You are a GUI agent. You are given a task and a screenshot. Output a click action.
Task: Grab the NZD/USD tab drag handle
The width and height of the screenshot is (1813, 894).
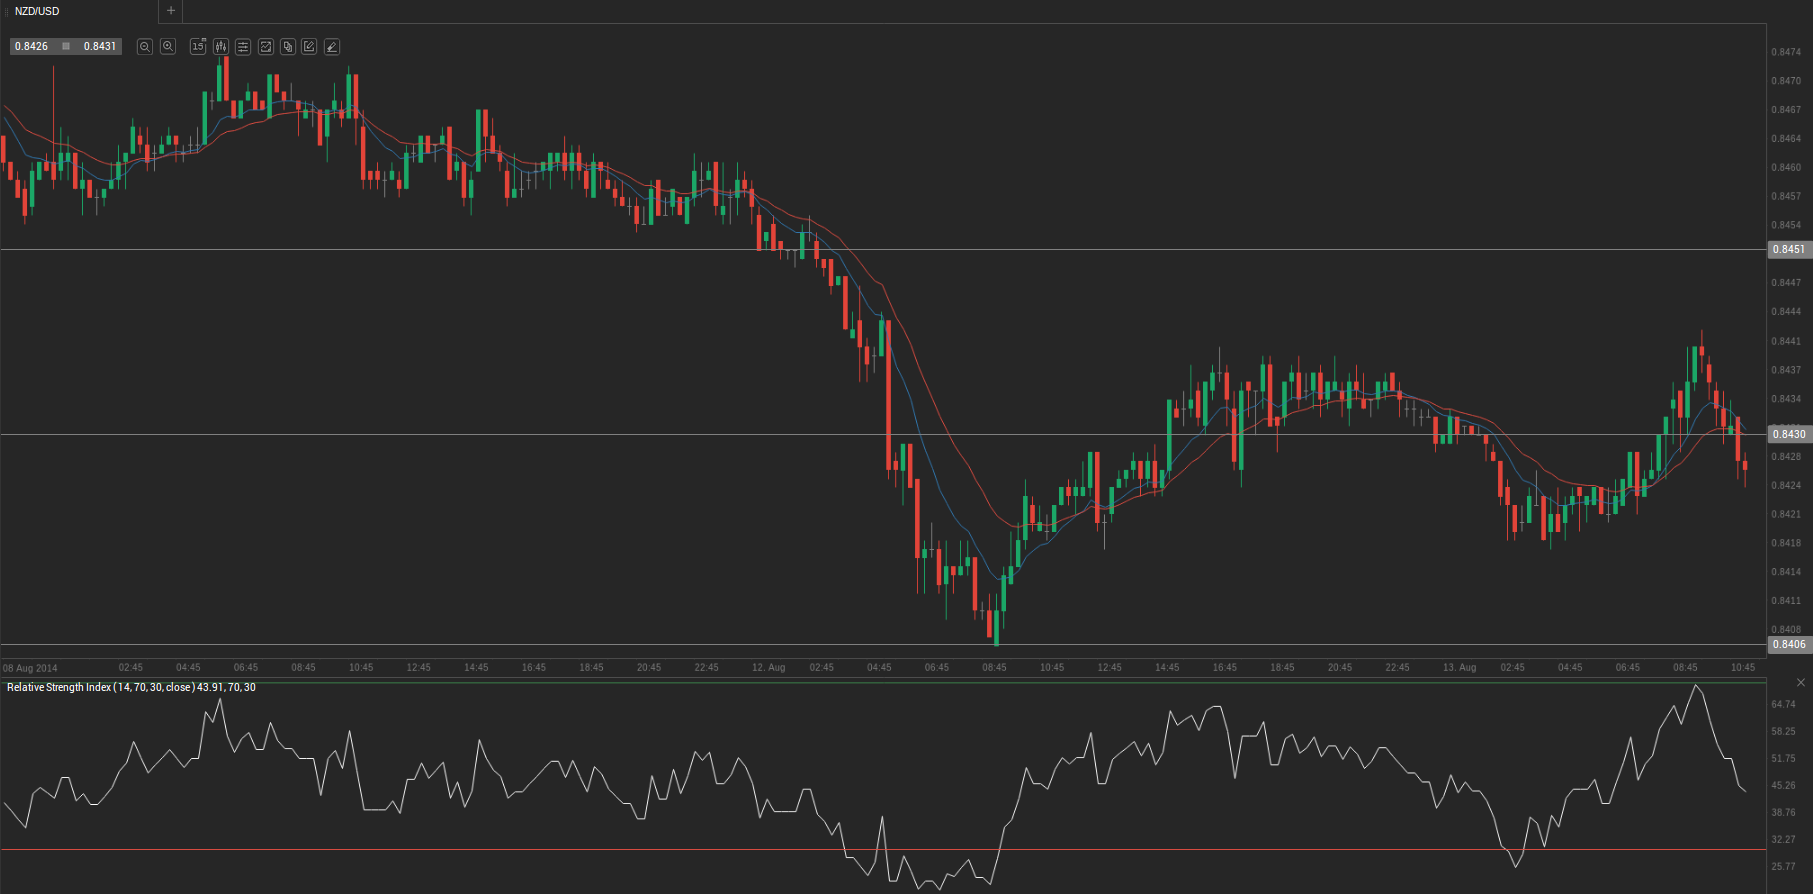(x=7, y=11)
